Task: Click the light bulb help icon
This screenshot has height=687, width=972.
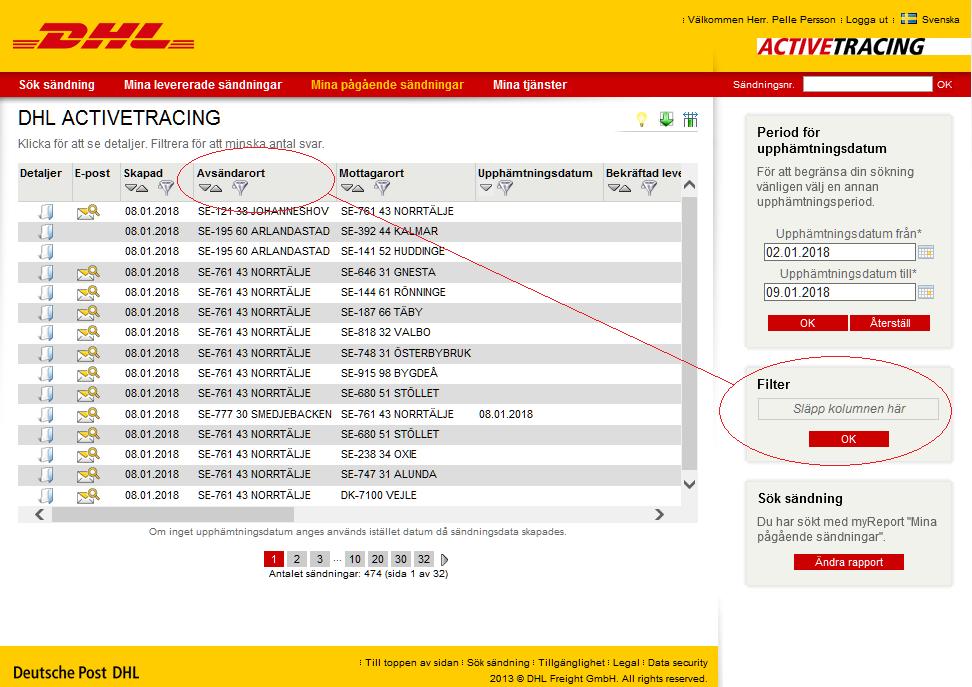Action: (x=642, y=119)
